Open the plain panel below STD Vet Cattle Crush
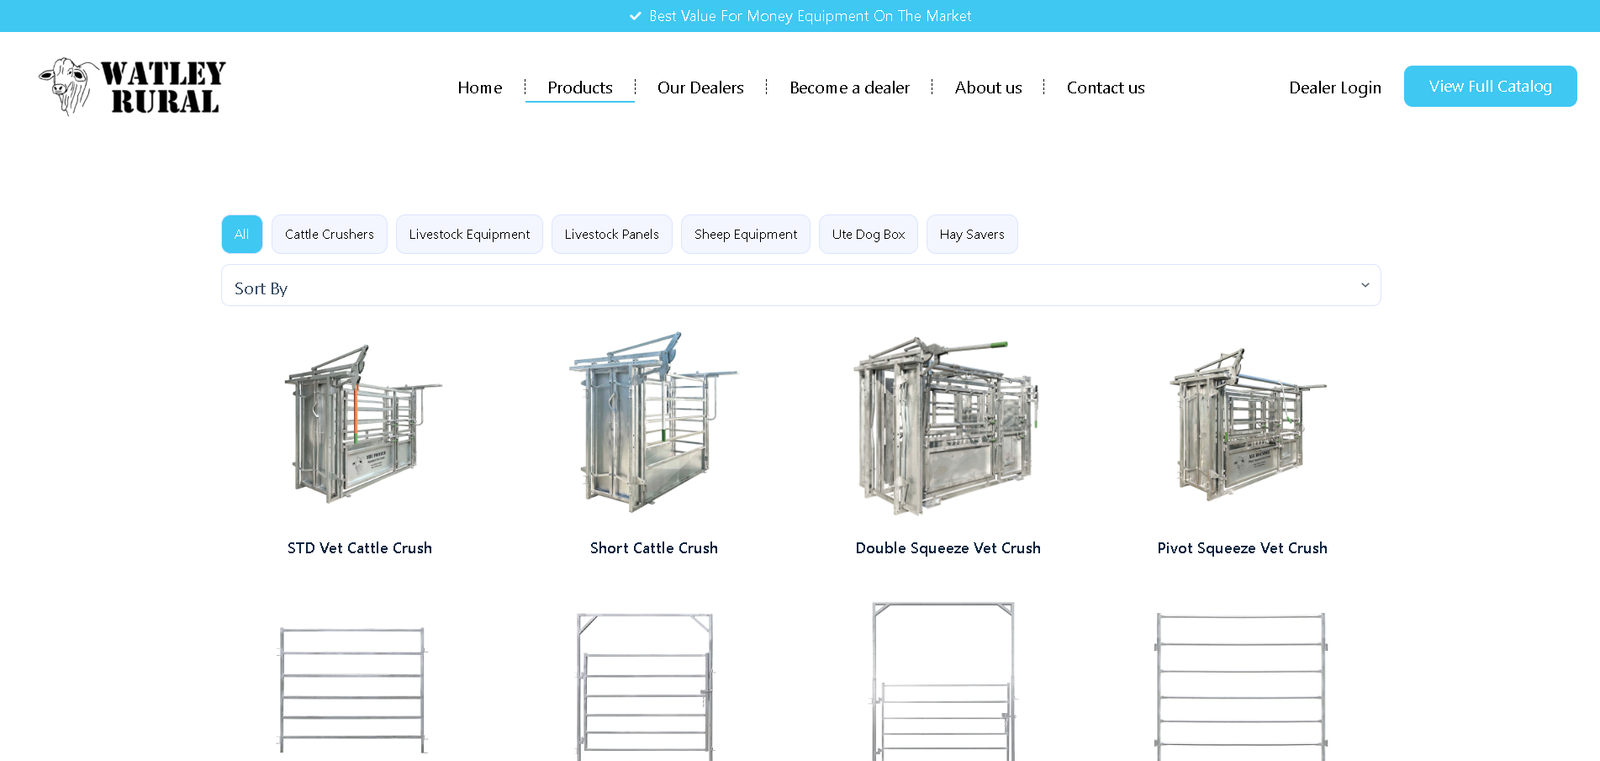 pos(353,691)
